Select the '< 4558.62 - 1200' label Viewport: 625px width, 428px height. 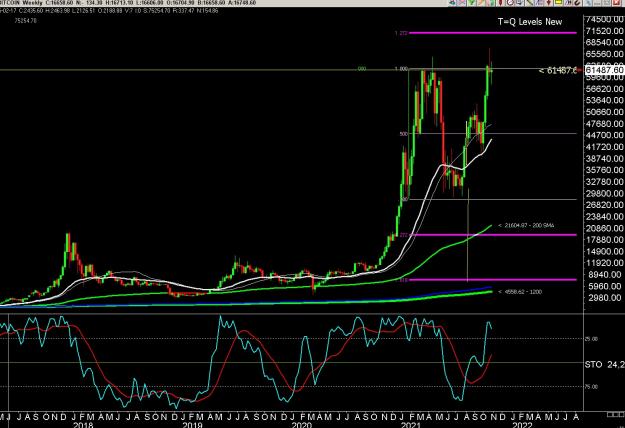click(x=520, y=292)
